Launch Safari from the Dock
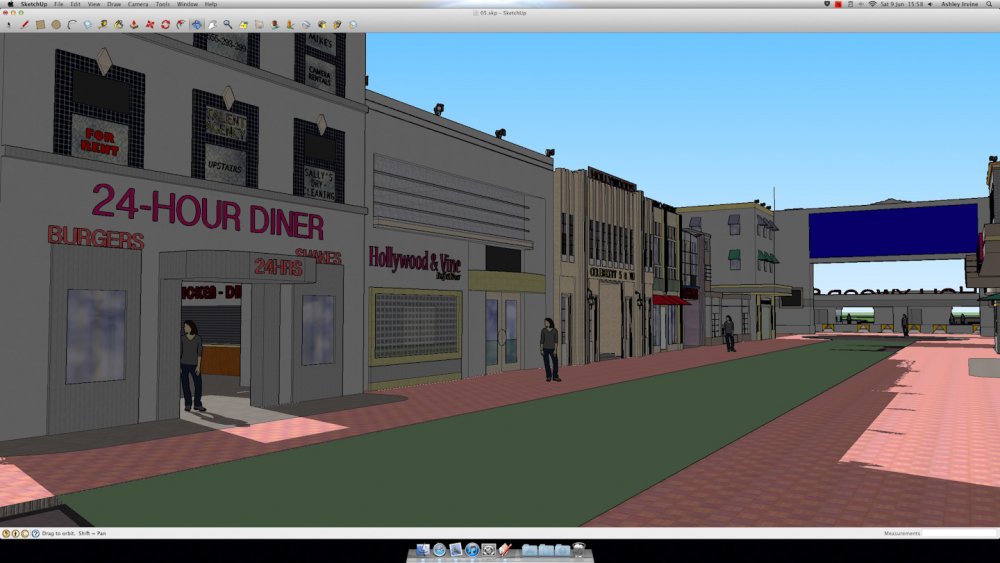The height and width of the screenshot is (563, 1000). 439,550
